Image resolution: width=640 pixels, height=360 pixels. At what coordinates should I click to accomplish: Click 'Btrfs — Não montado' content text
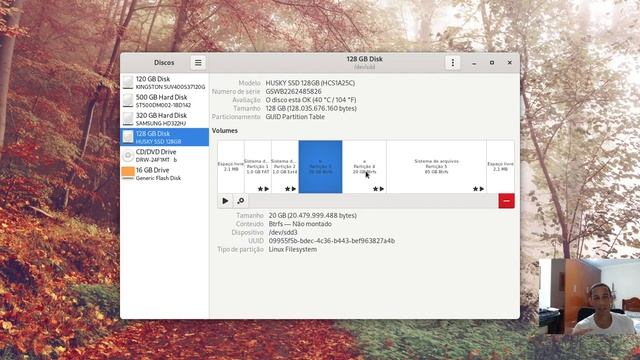(x=300, y=224)
